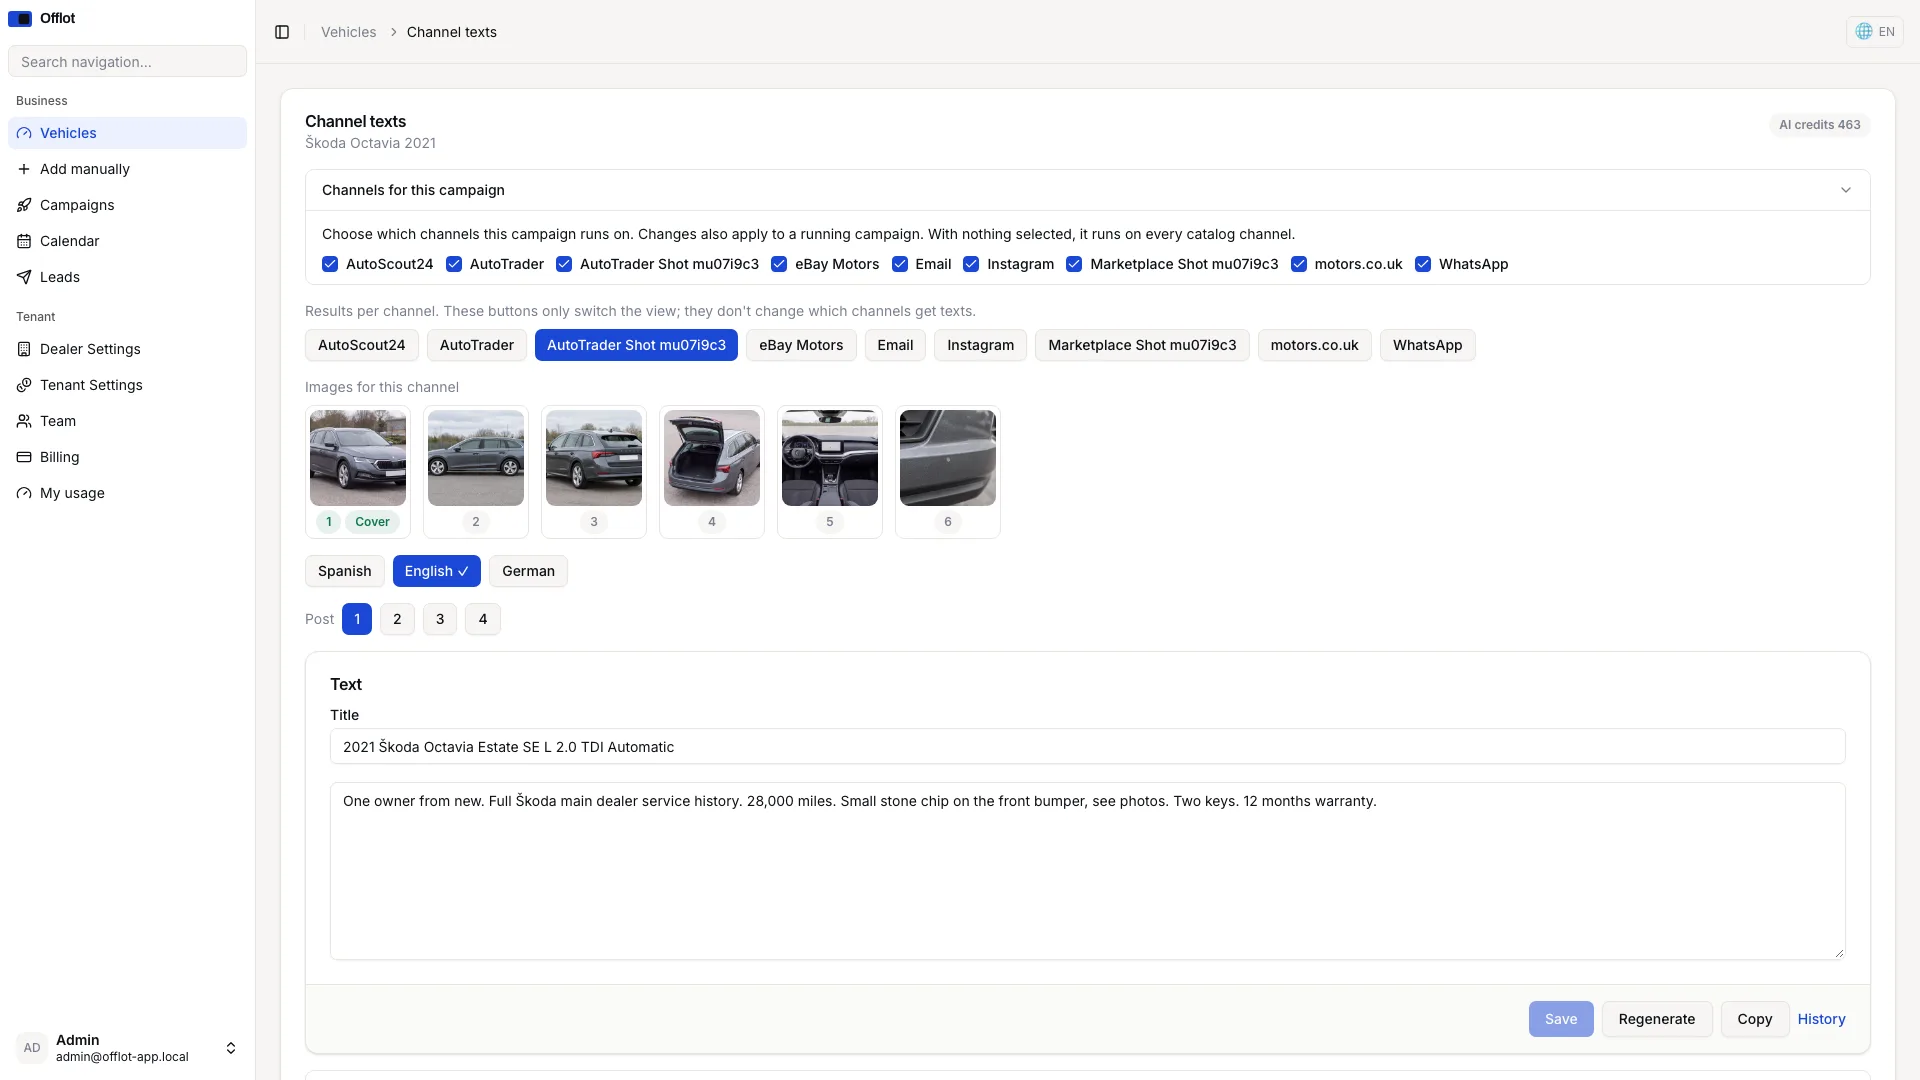The width and height of the screenshot is (1920, 1080).
Task: Switch view to WhatsApp results
Action: coord(1427,345)
